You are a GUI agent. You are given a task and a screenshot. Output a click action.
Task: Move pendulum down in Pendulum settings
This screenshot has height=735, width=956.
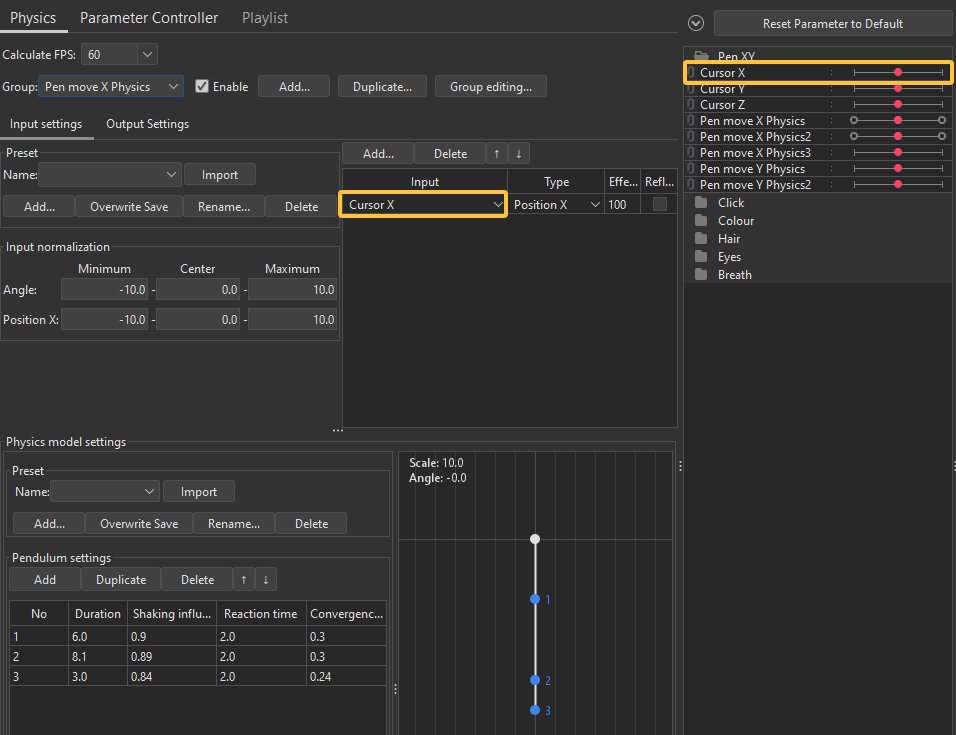click(266, 580)
